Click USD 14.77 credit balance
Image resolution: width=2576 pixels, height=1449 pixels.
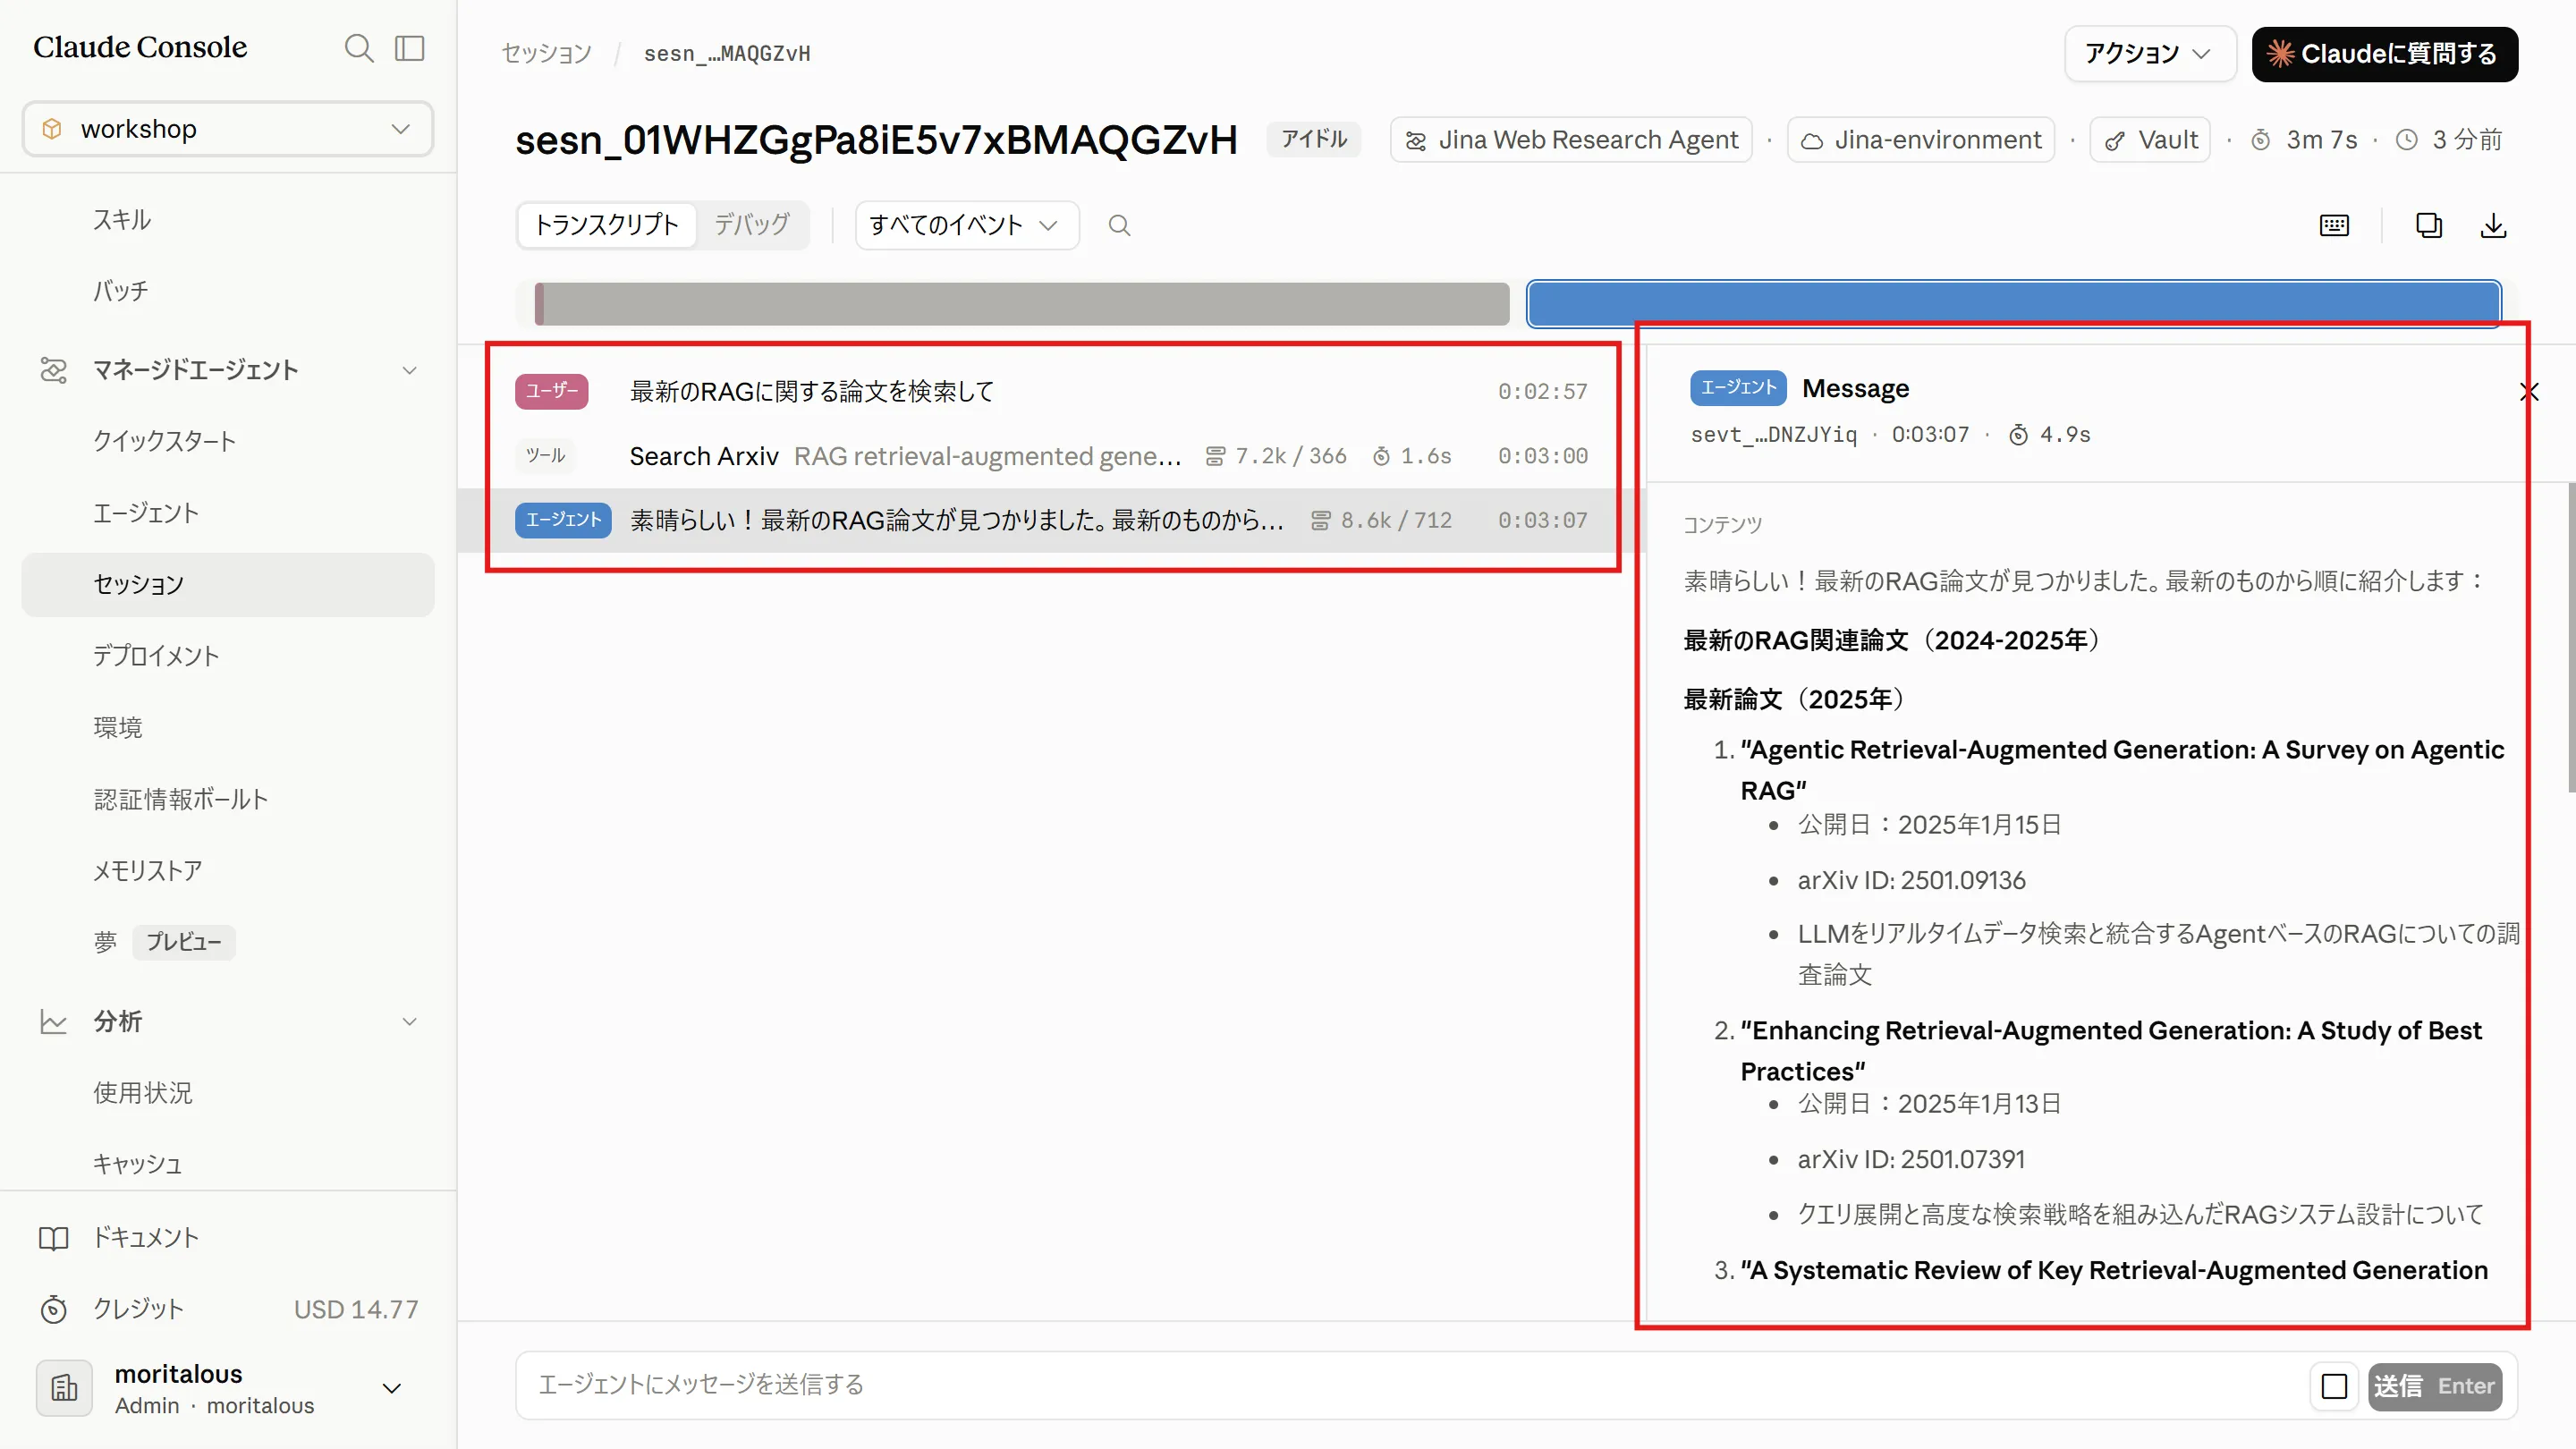coord(356,1309)
